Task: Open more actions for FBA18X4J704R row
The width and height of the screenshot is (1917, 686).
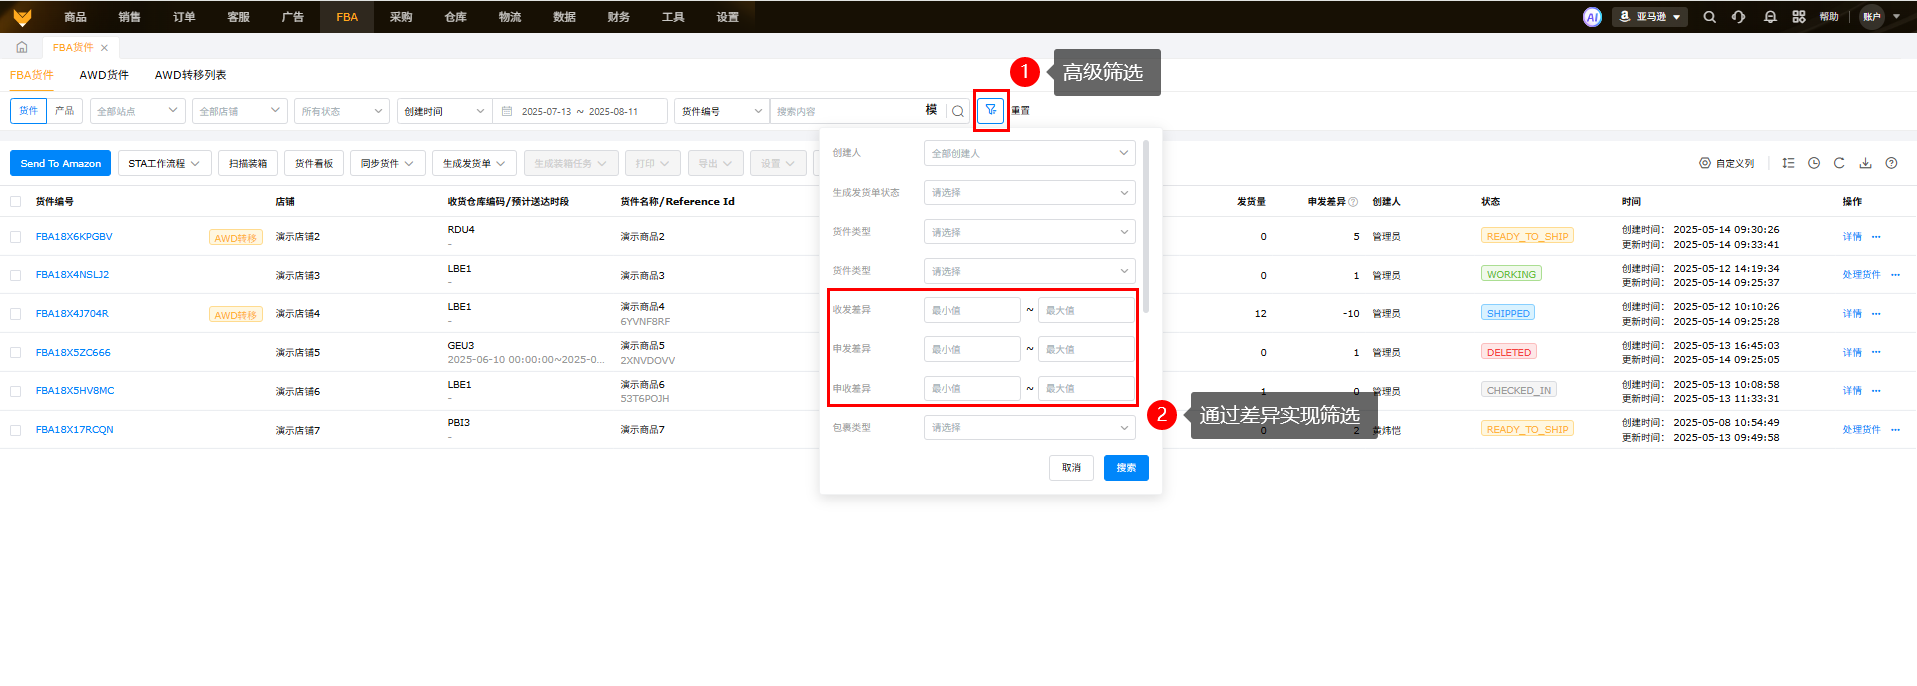Action: tap(1876, 314)
